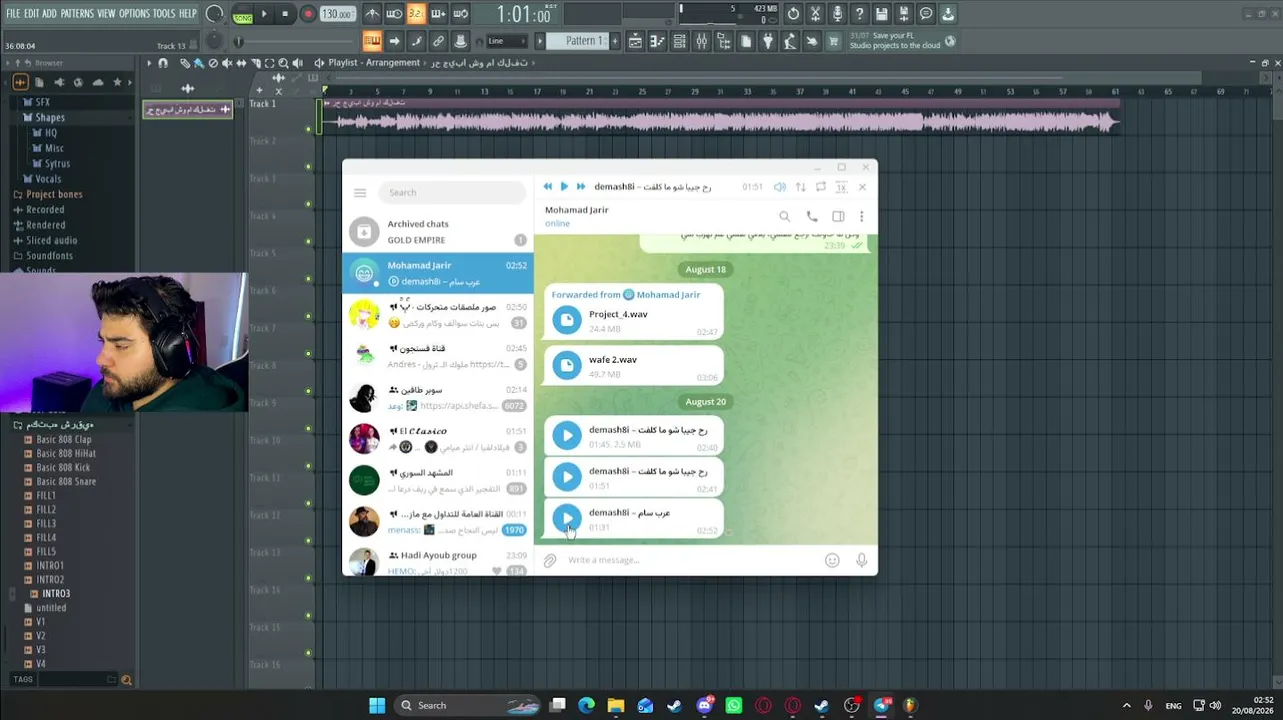Open the three-dot chat options menu
1283x720 pixels.
pos(861,216)
